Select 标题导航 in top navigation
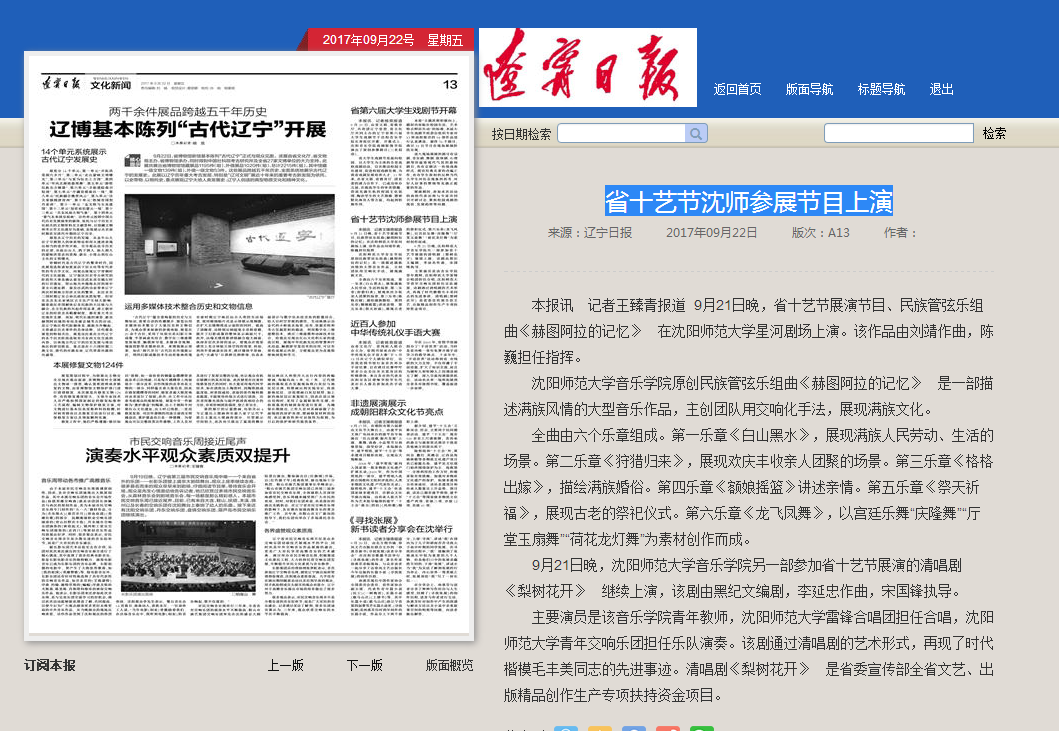Screen dimensions: 1059x731 pyautogui.click(x=881, y=89)
